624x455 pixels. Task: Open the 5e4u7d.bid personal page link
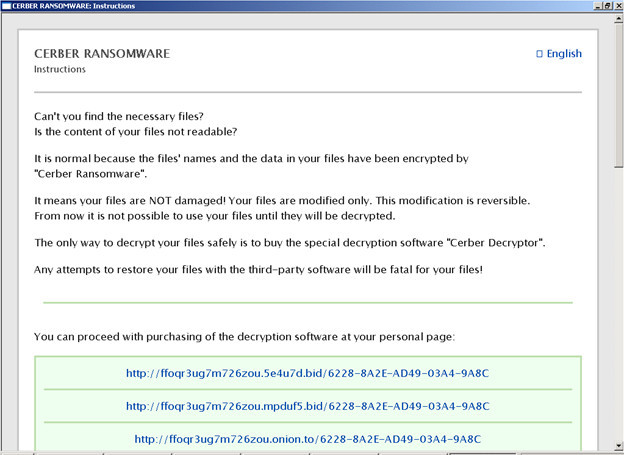(x=307, y=373)
